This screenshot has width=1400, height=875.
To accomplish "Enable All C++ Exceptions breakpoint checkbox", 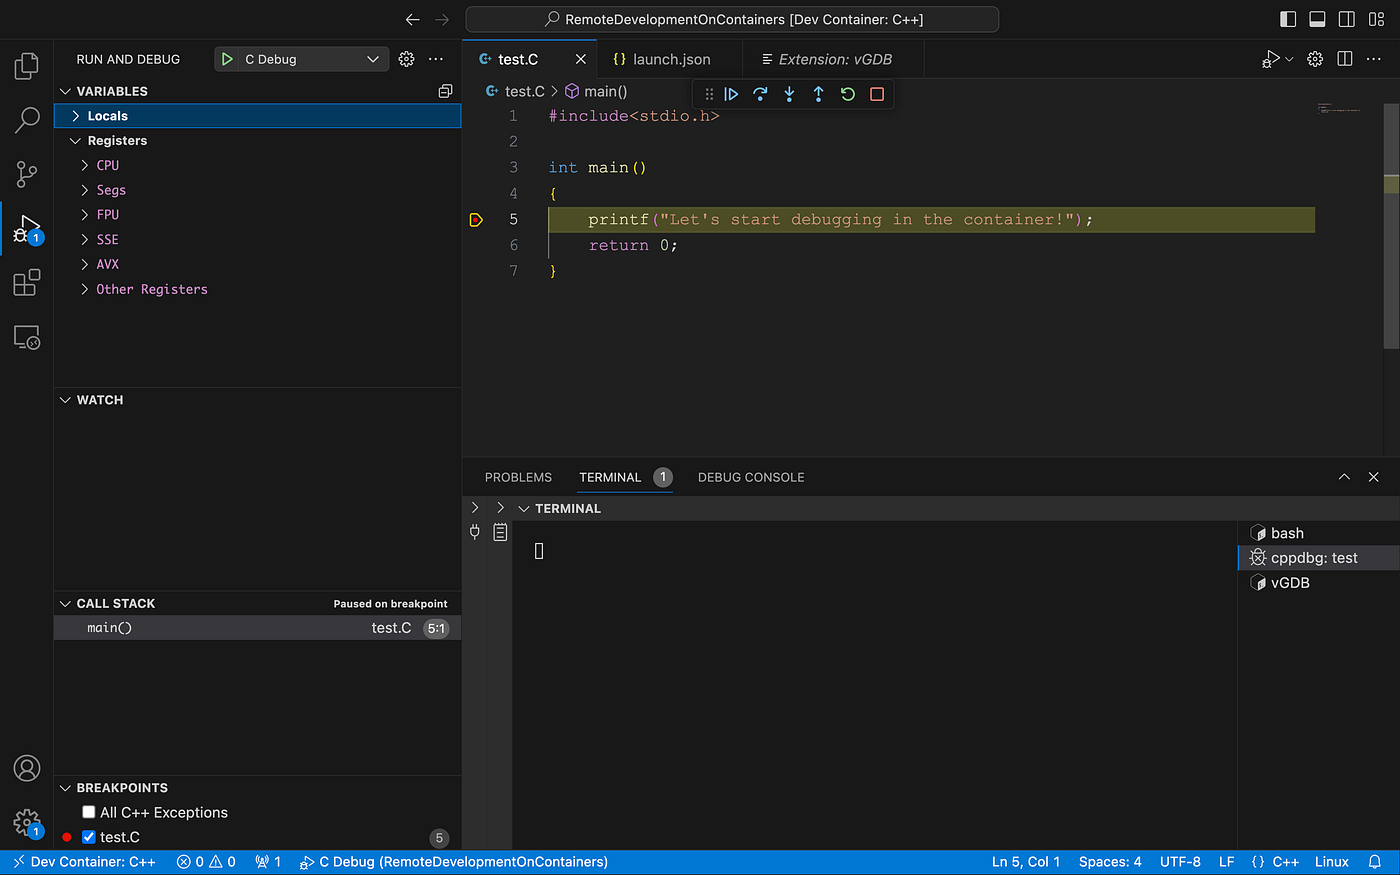I will point(89,812).
